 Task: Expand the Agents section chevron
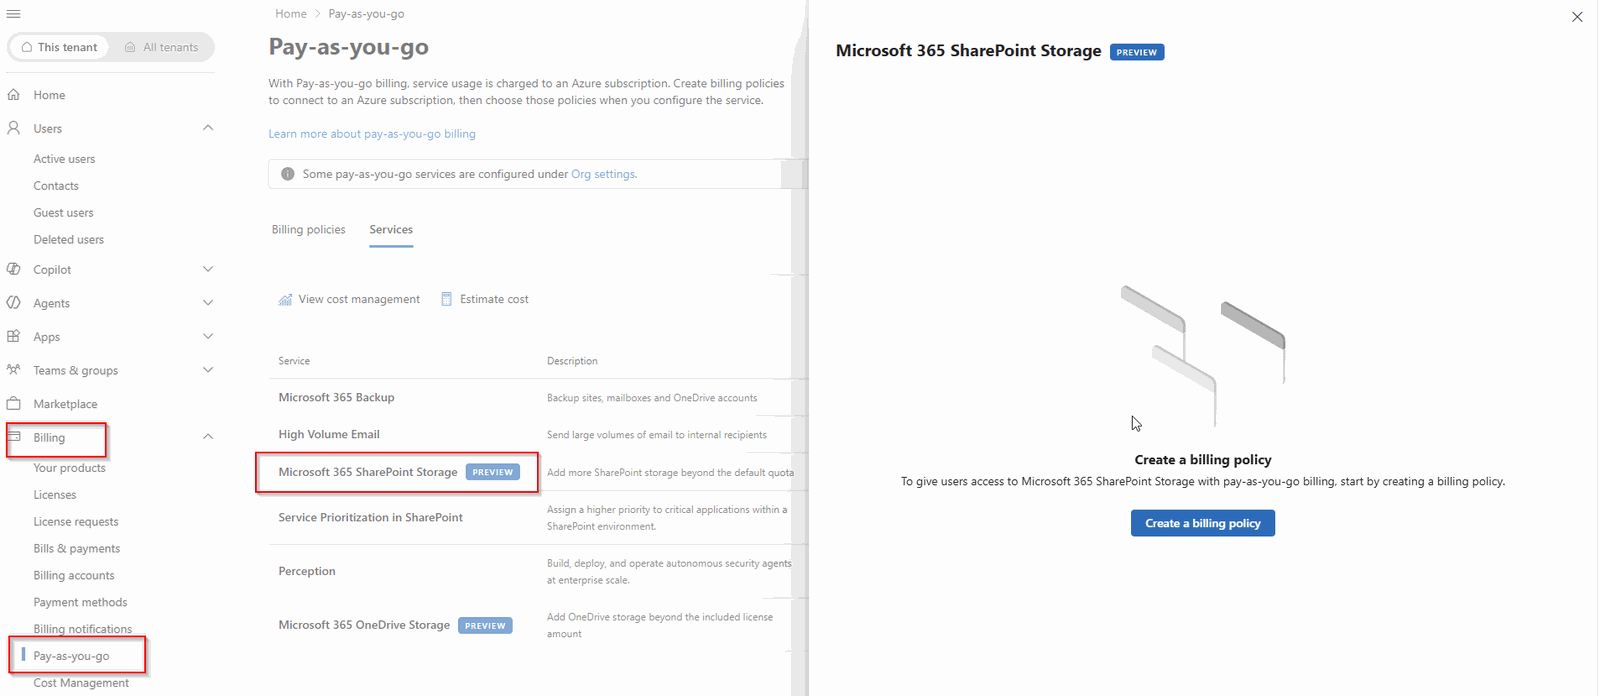[208, 303]
